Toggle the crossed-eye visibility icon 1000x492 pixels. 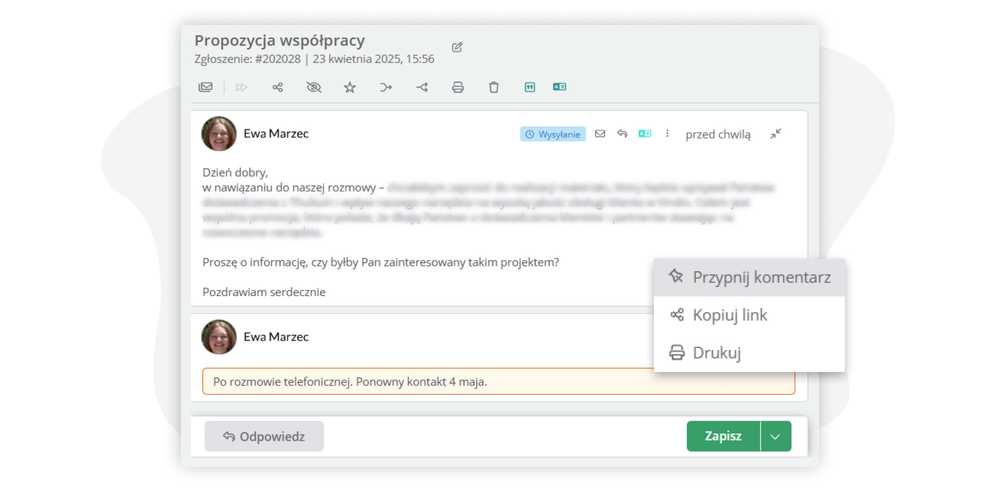(314, 87)
